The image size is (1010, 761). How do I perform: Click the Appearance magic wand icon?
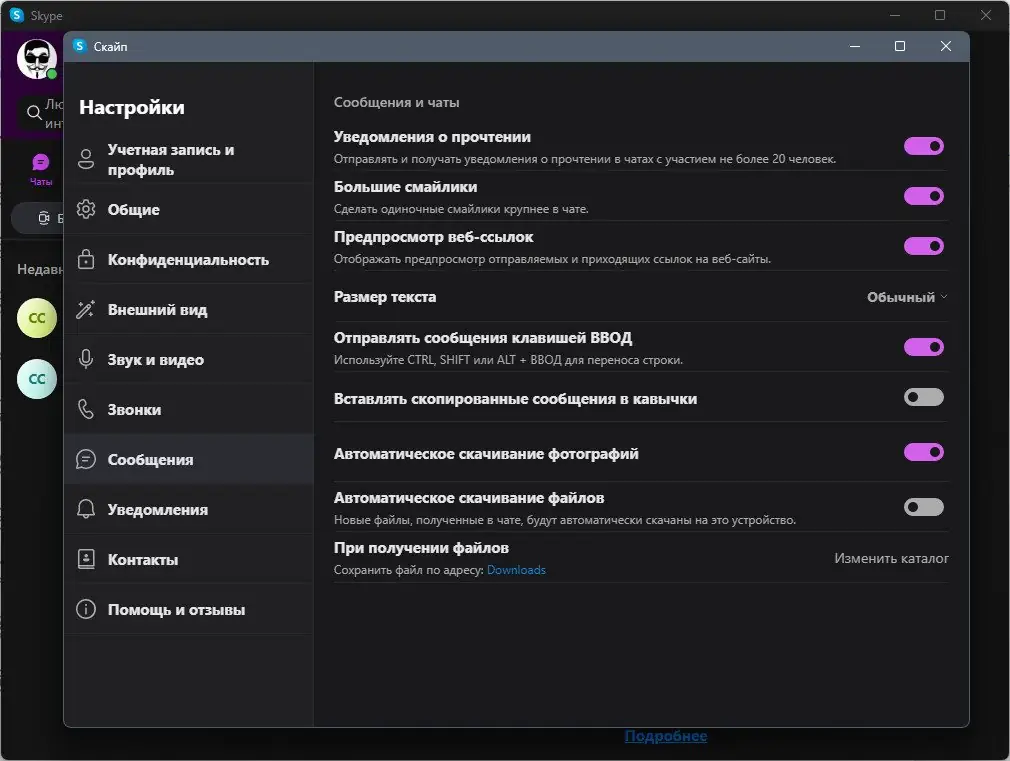[86, 310]
